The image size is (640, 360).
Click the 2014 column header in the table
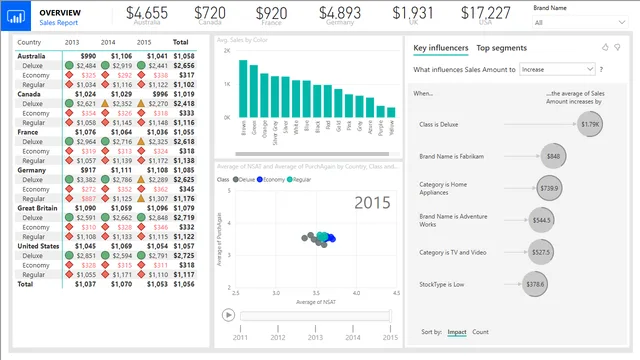[108, 42]
